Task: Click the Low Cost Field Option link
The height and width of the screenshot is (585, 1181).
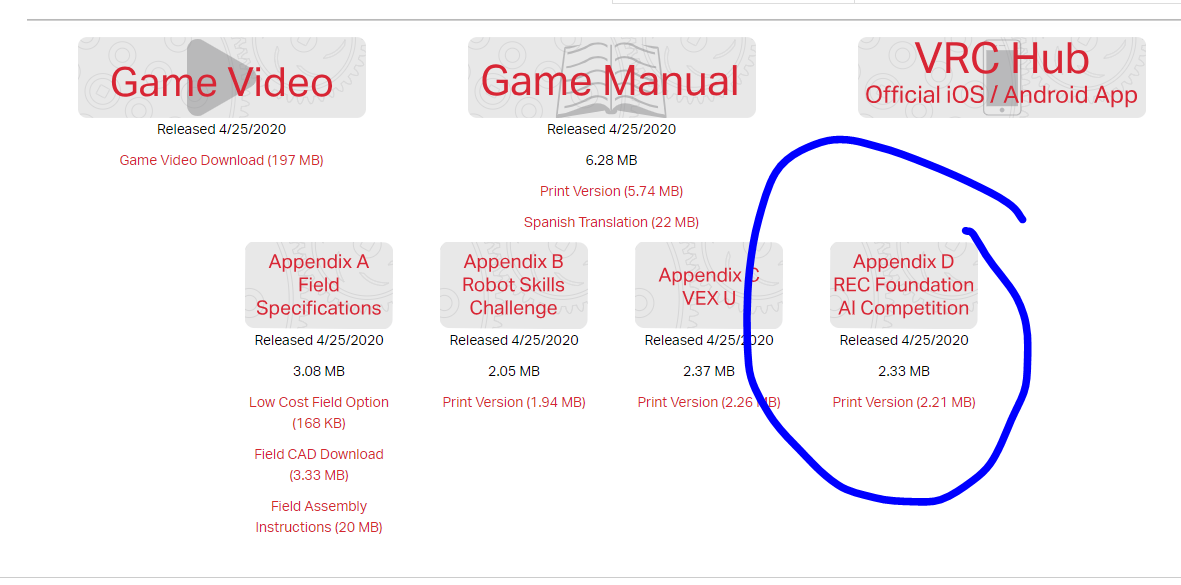Action: click(x=319, y=402)
